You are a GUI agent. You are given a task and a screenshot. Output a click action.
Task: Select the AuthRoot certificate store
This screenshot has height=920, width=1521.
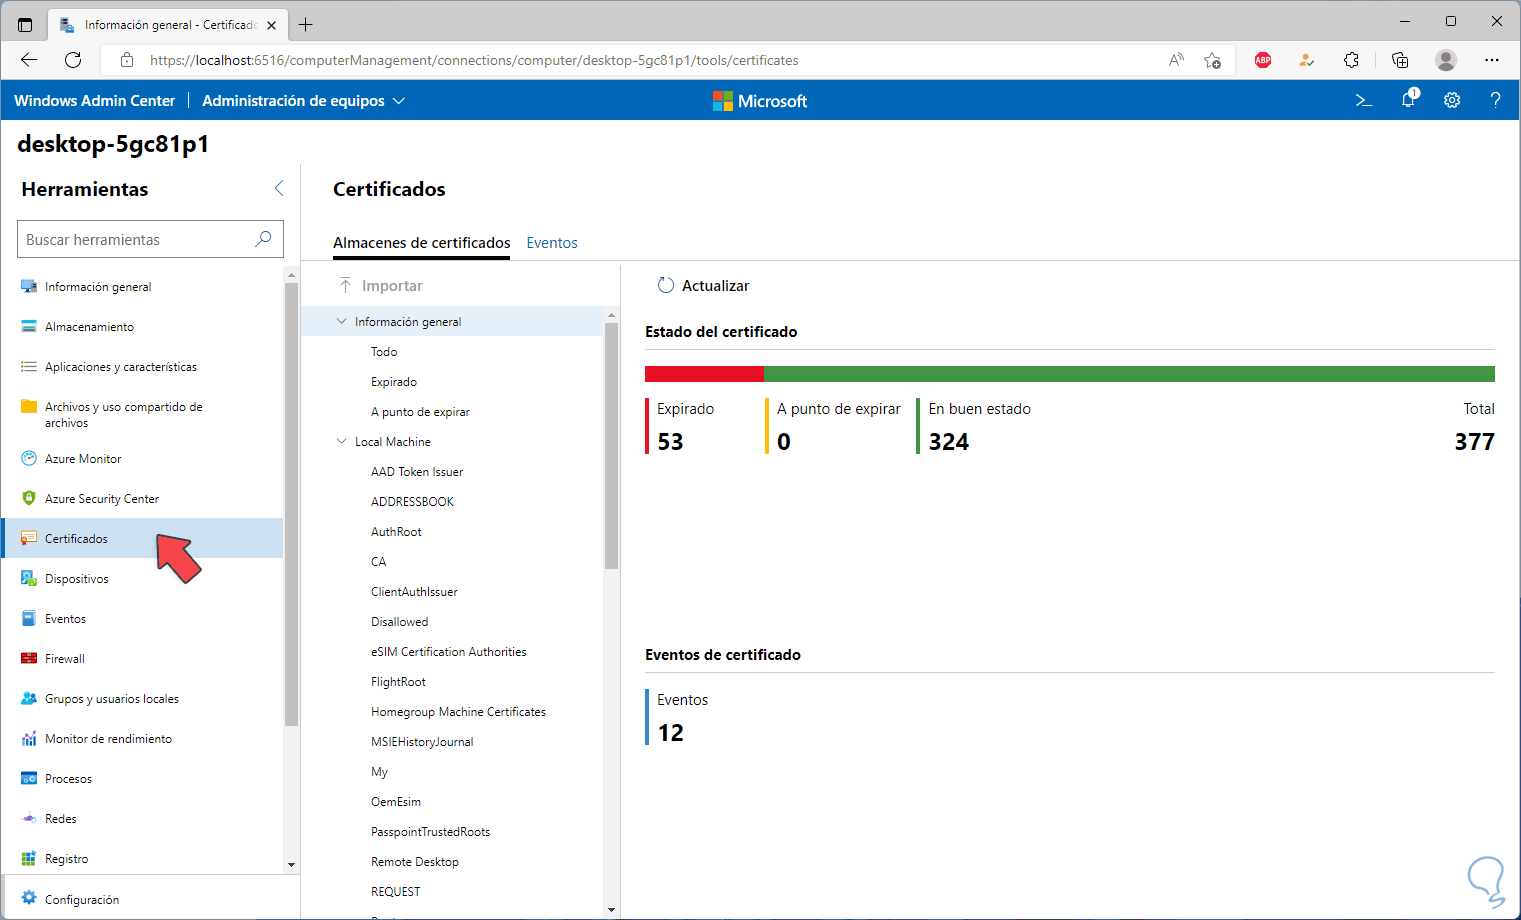(396, 532)
